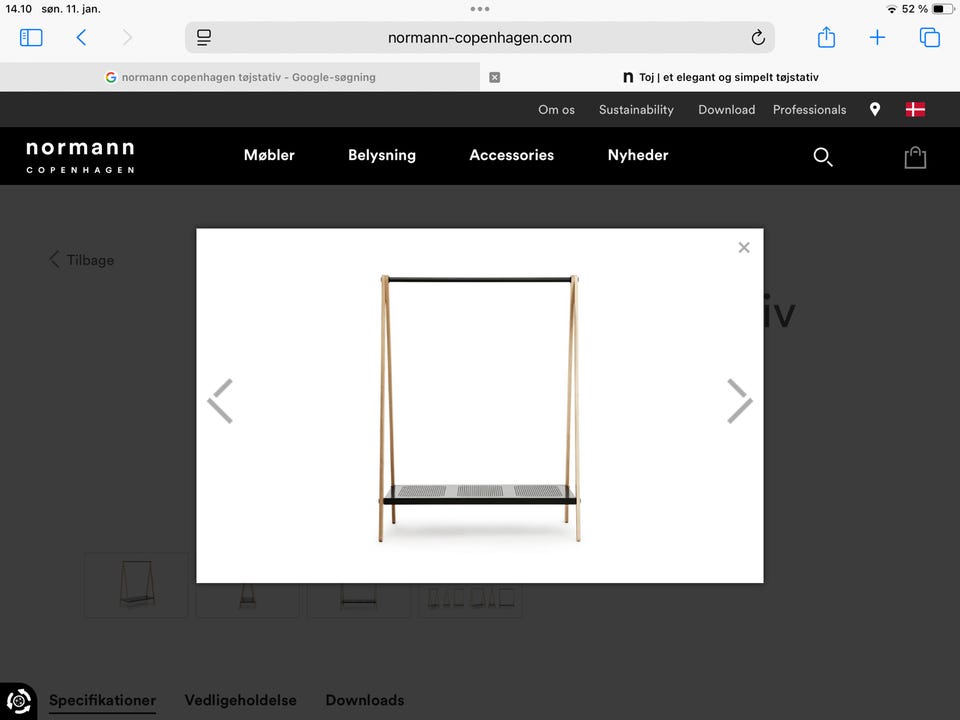This screenshot has height=720, width=960.
Task: Open the site search magnifier icon
Action: [x=823, y=157]
